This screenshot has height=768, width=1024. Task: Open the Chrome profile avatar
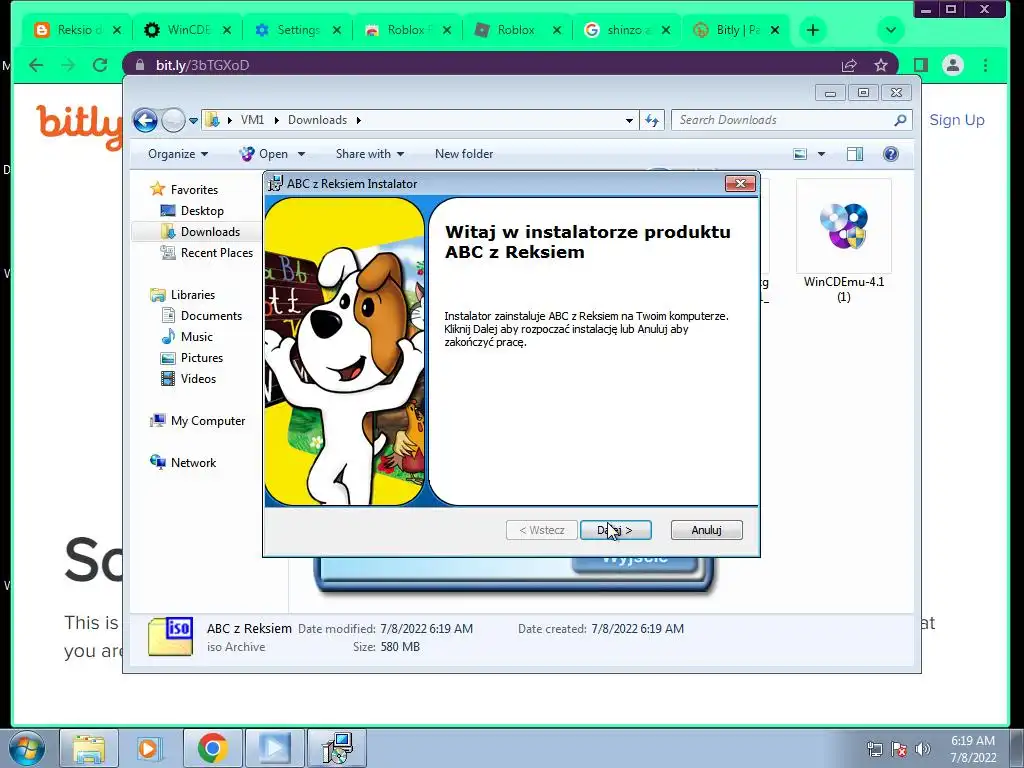953,65
